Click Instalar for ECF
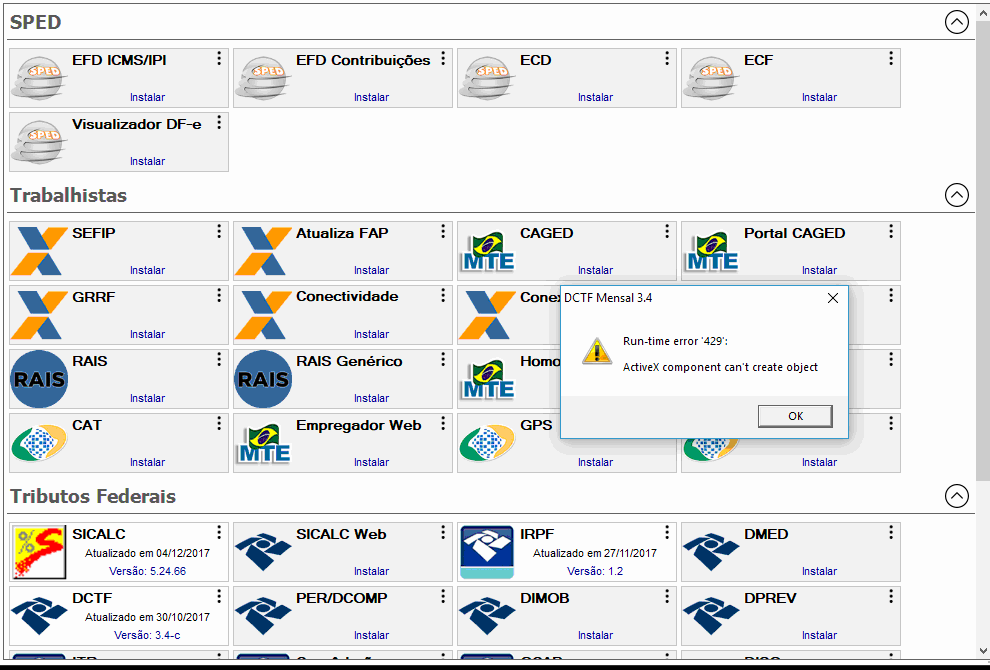This screenshot has width=990, height=670. click(819, 97)
